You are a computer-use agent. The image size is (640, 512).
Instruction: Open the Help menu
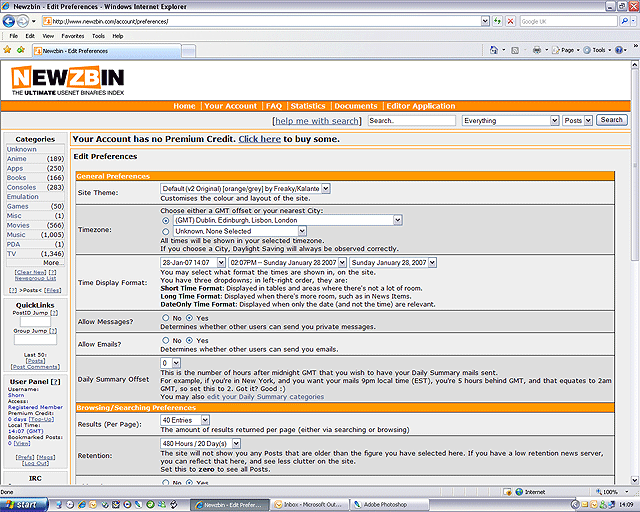tap(118, 36)
